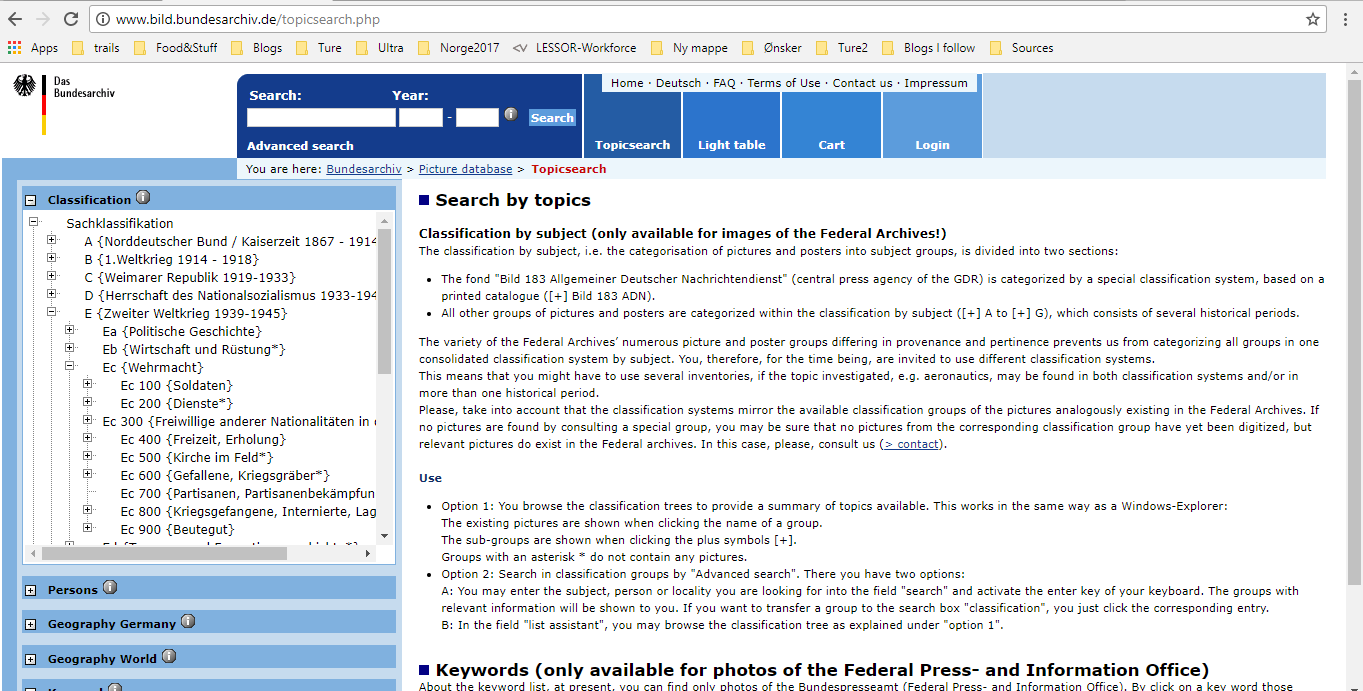Open Chrome's three-dot menu
The height and width of the screenshot is (691, 1363).
point(1347,19)
